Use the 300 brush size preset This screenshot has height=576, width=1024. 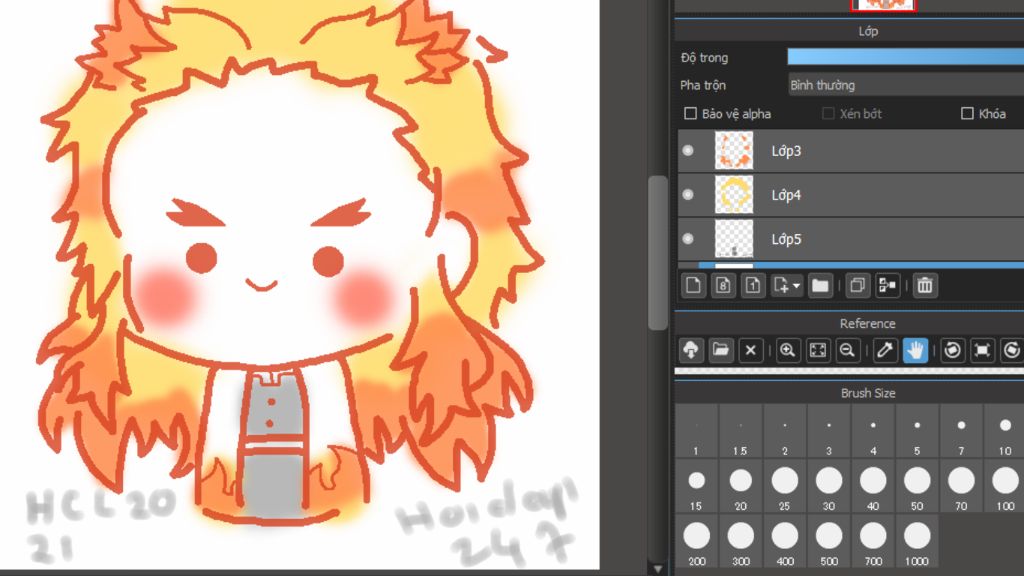[741, 541]
